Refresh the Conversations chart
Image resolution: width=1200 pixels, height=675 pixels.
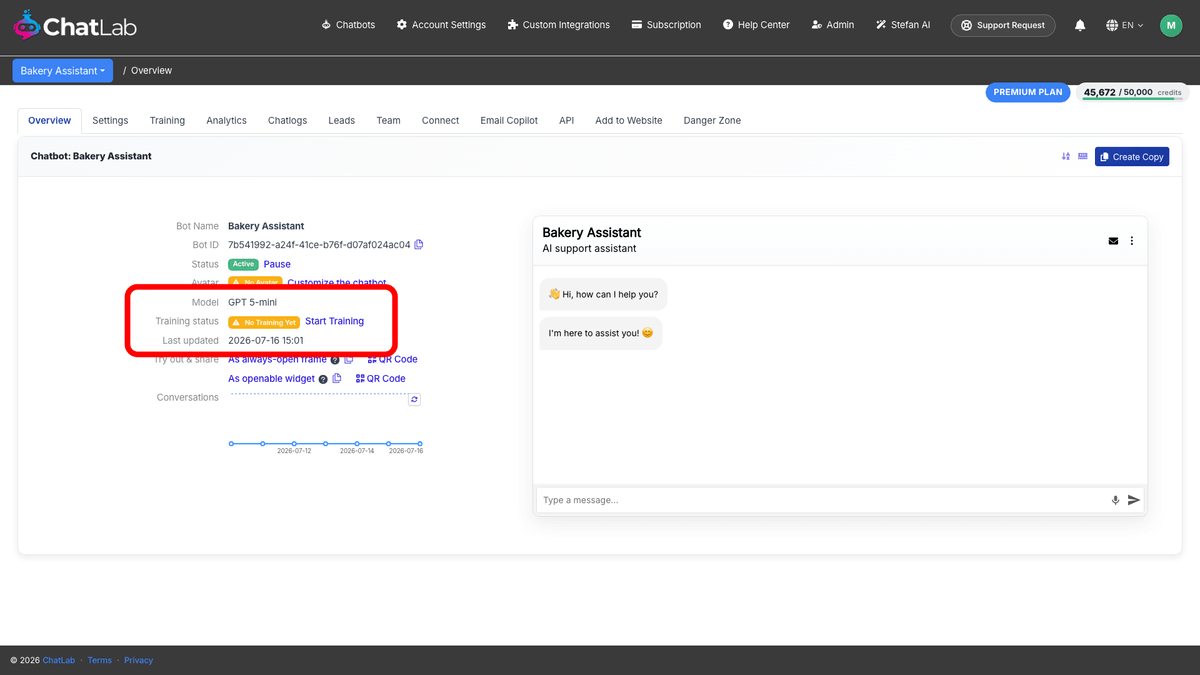coord(415,399)
